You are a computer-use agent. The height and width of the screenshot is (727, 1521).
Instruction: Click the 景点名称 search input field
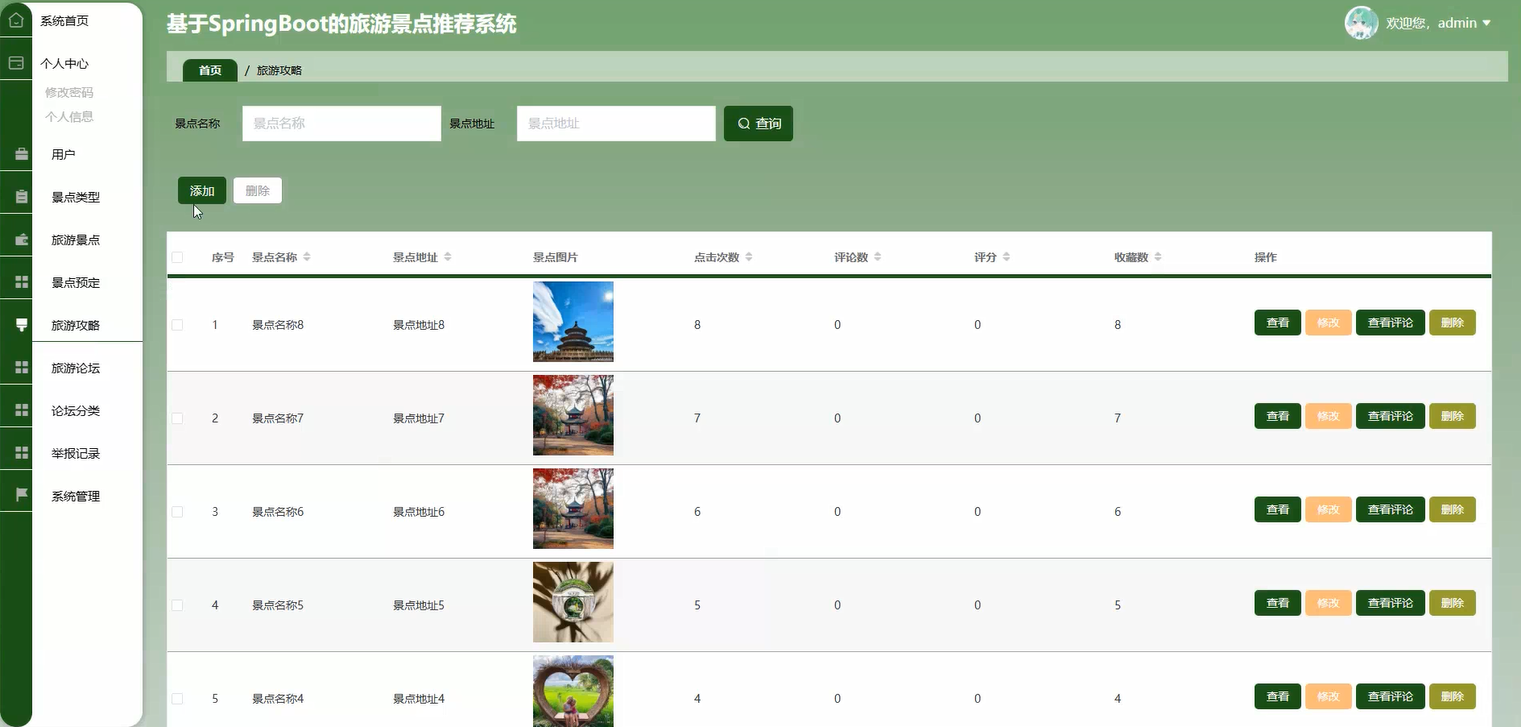pos(340,123)
